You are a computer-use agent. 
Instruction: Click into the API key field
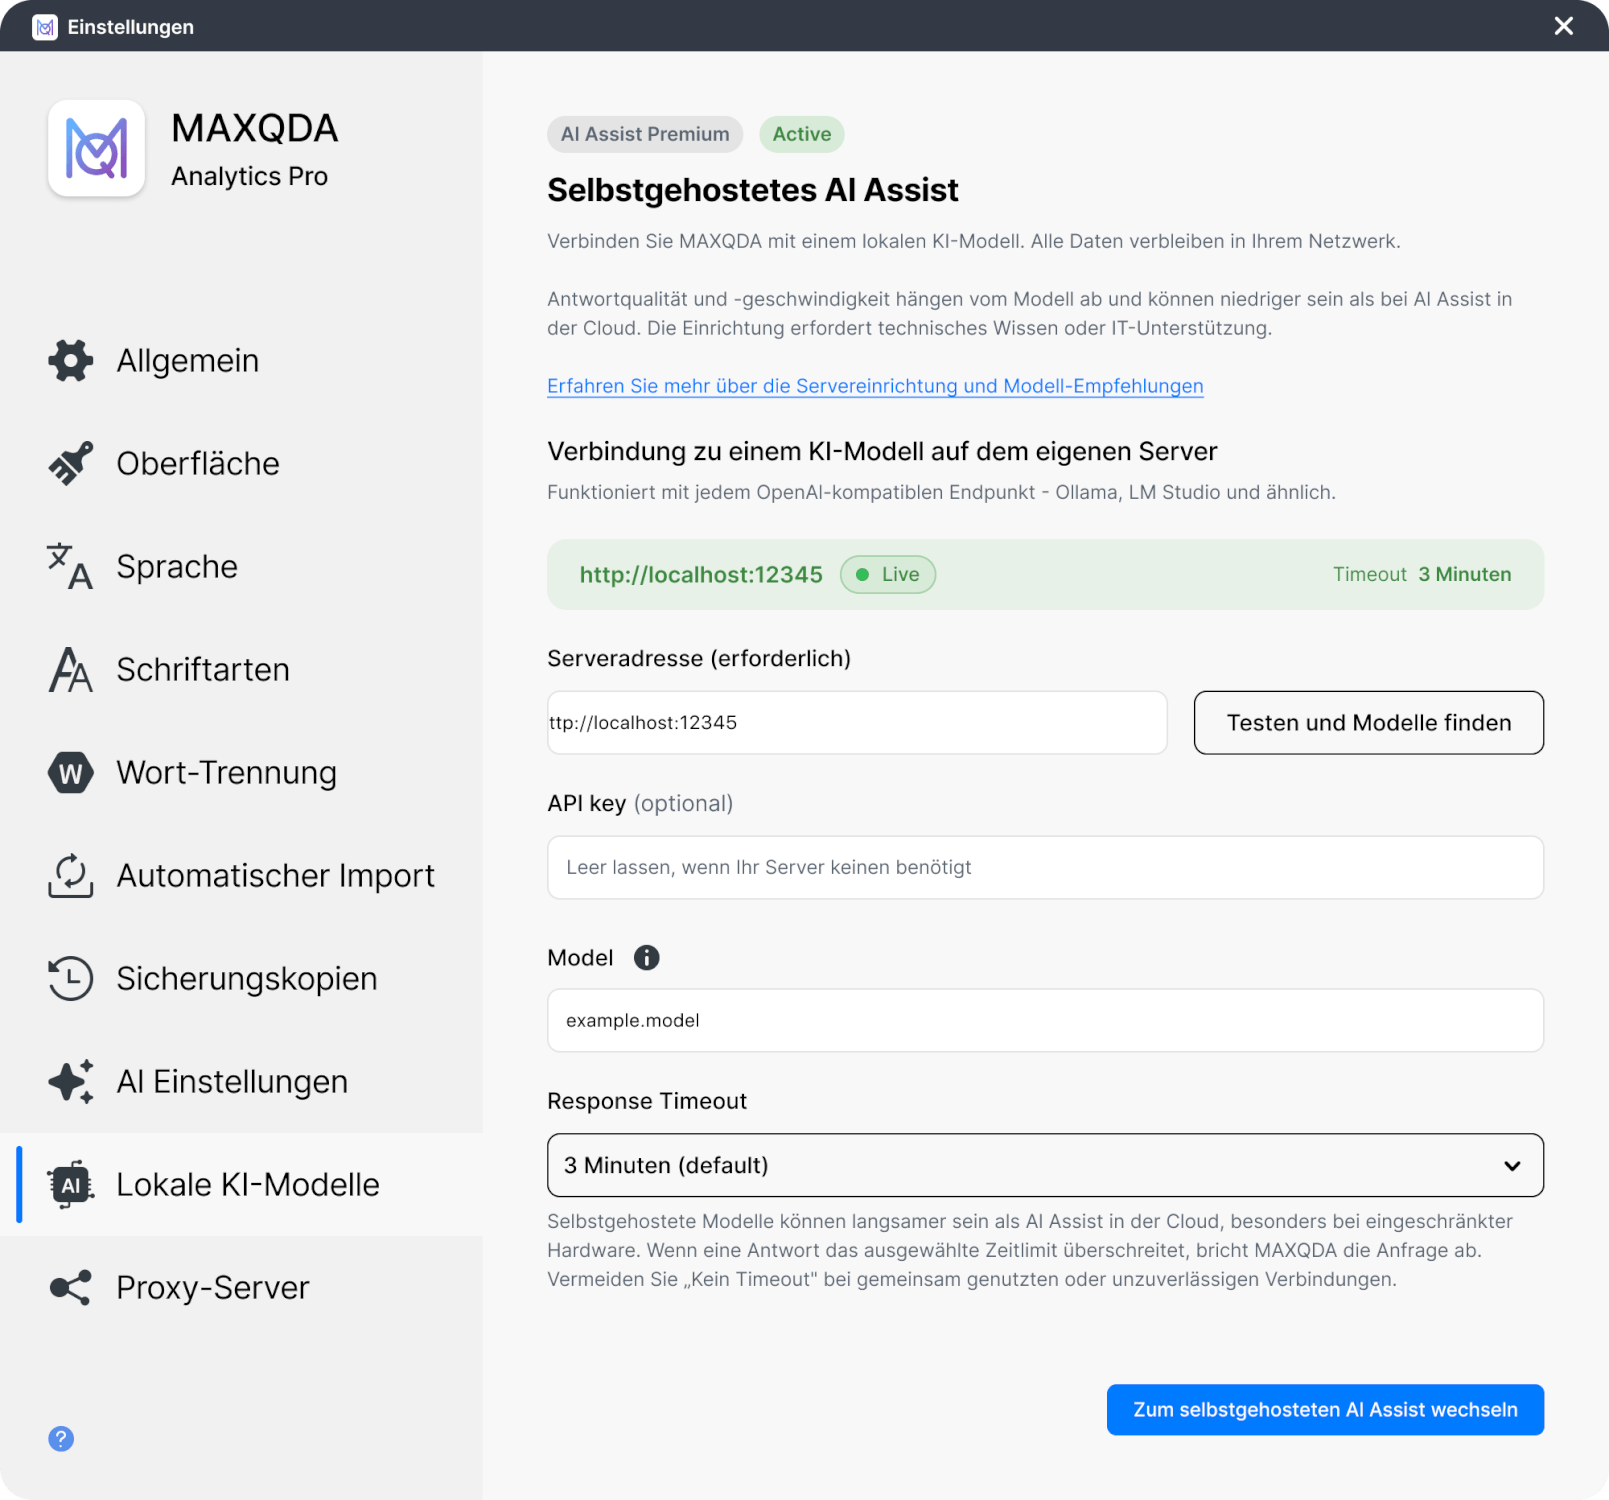coord(1045,867)
